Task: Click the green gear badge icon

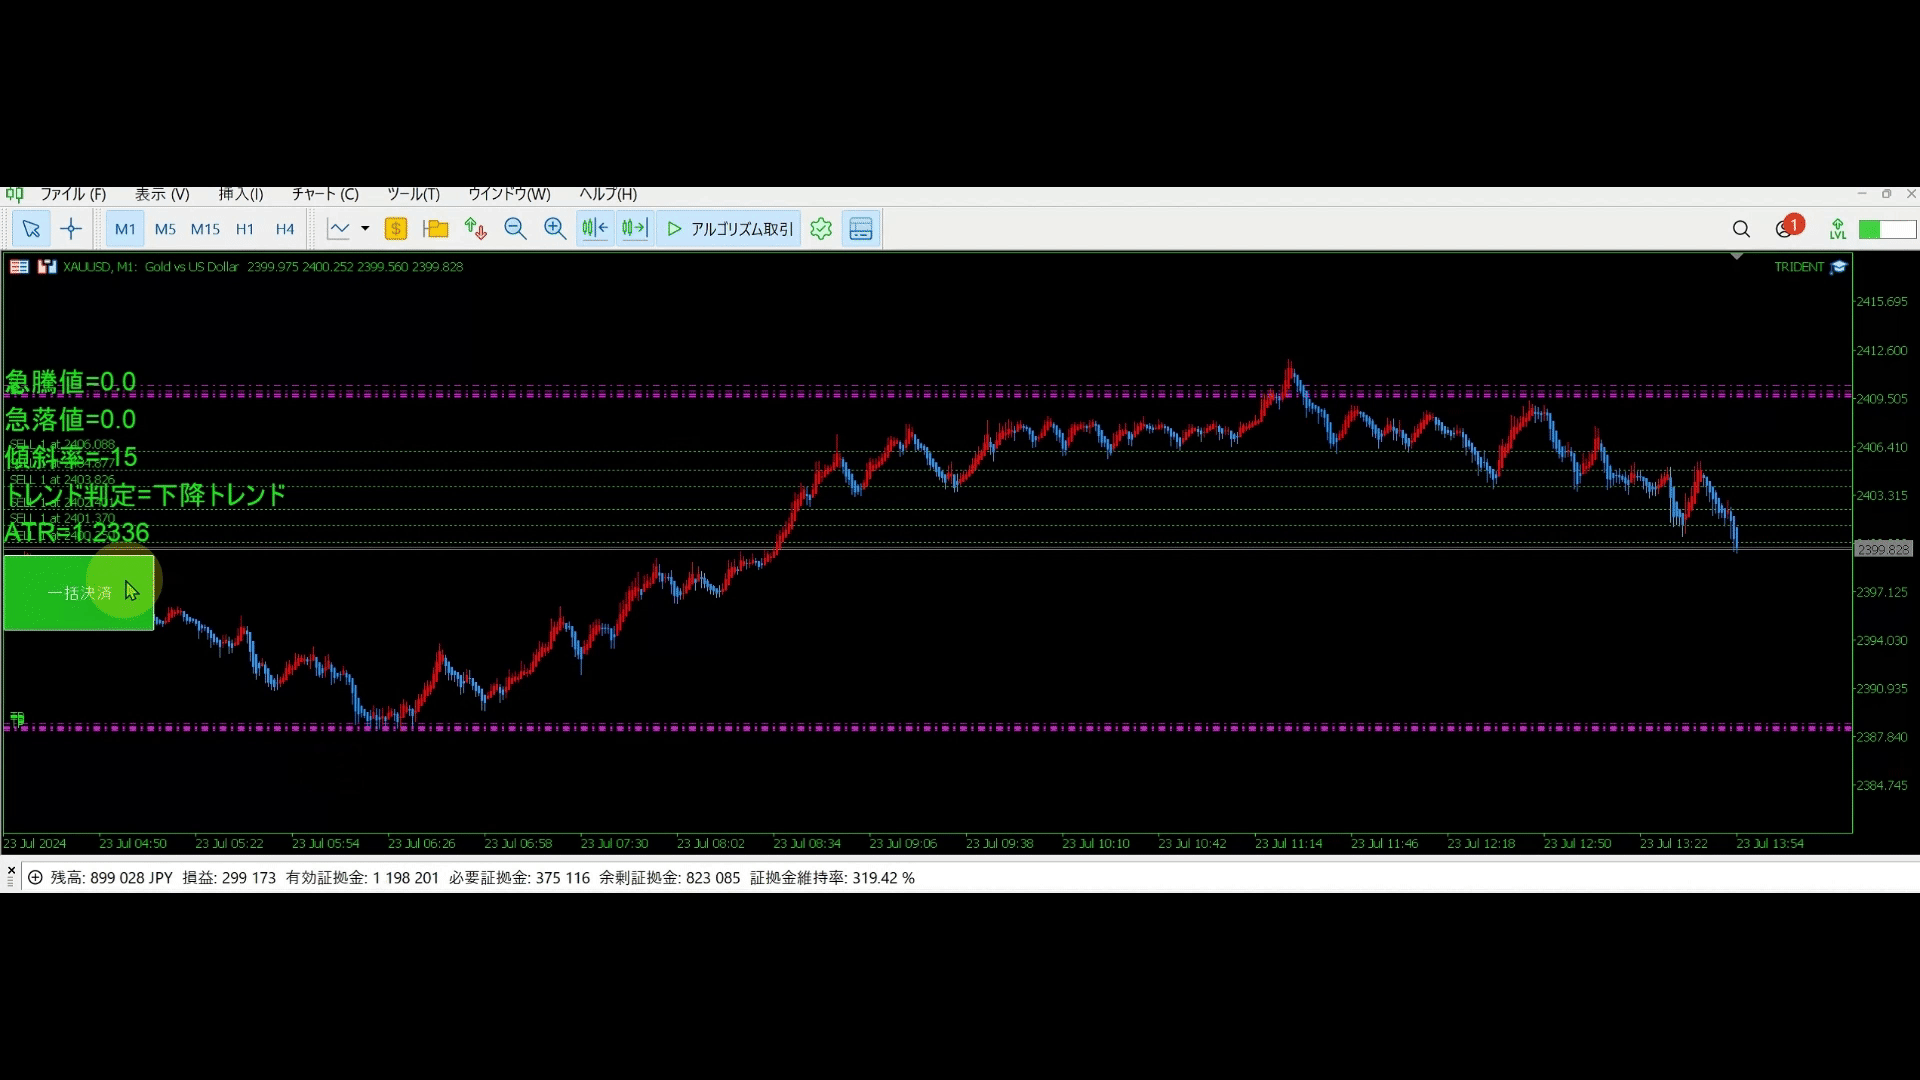Action: [821, 229]
